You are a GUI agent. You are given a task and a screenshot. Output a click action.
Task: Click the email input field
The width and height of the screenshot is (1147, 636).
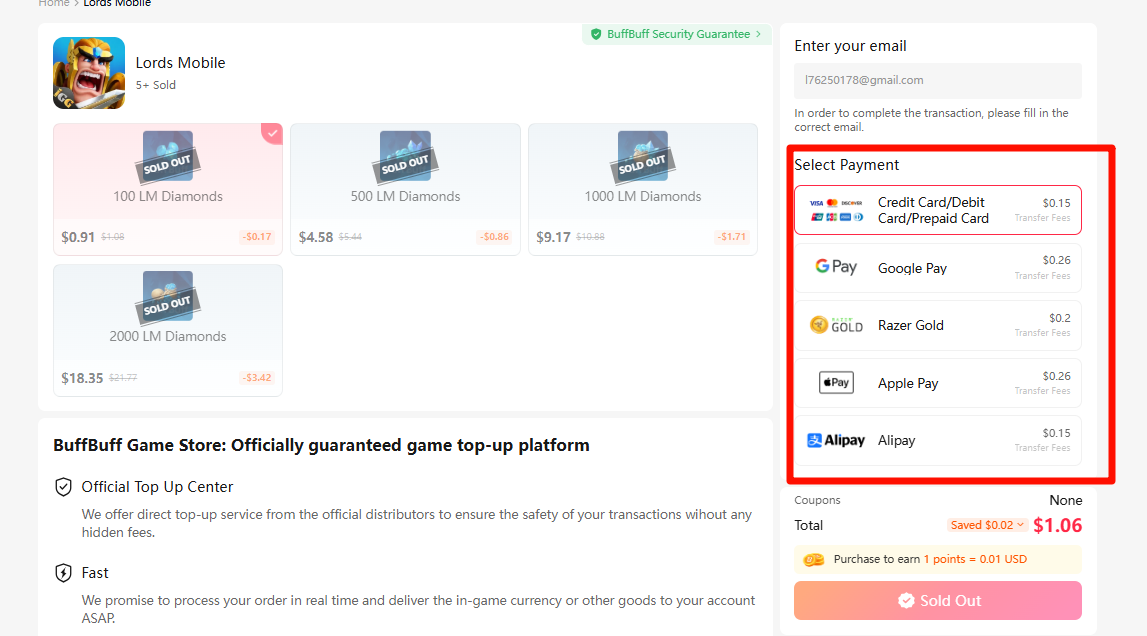click(x=938, y=80)
